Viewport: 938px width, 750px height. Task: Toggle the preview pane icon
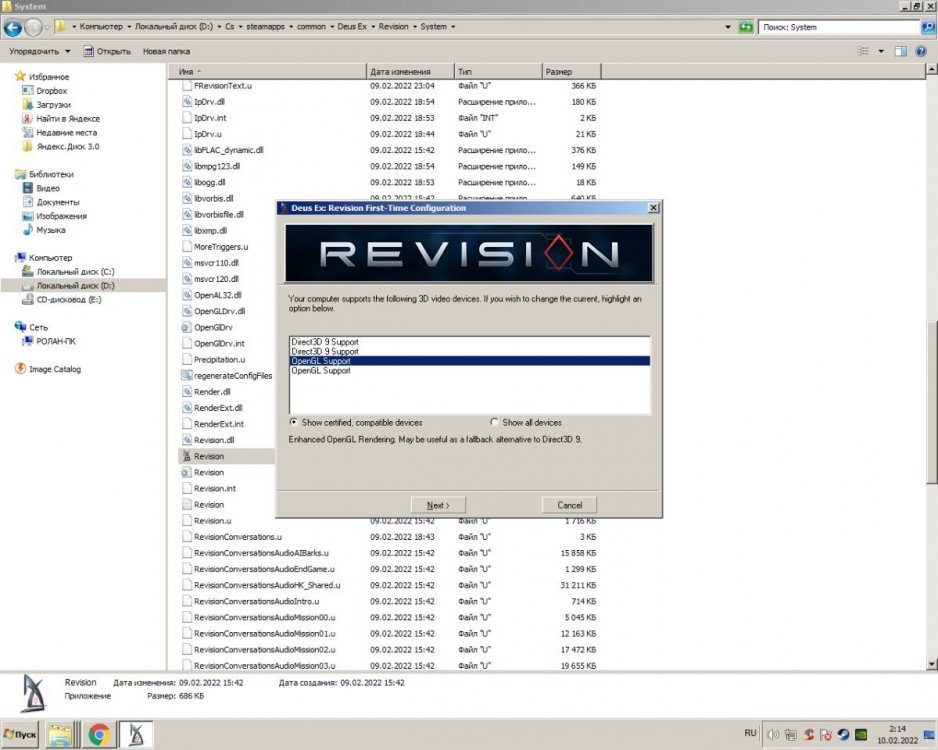pyautogui.click(x=900, y=51)
